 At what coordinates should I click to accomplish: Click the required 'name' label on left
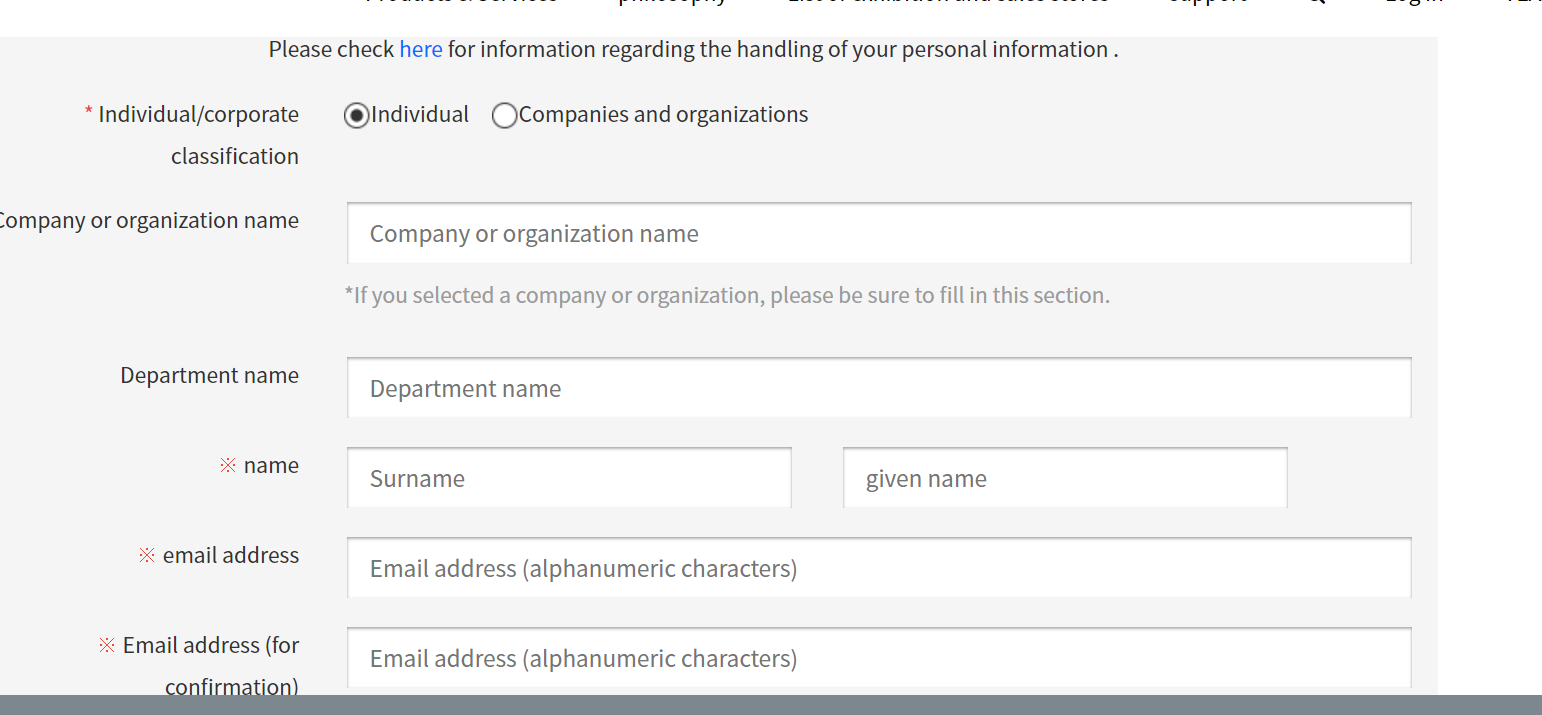pos(270,466)
